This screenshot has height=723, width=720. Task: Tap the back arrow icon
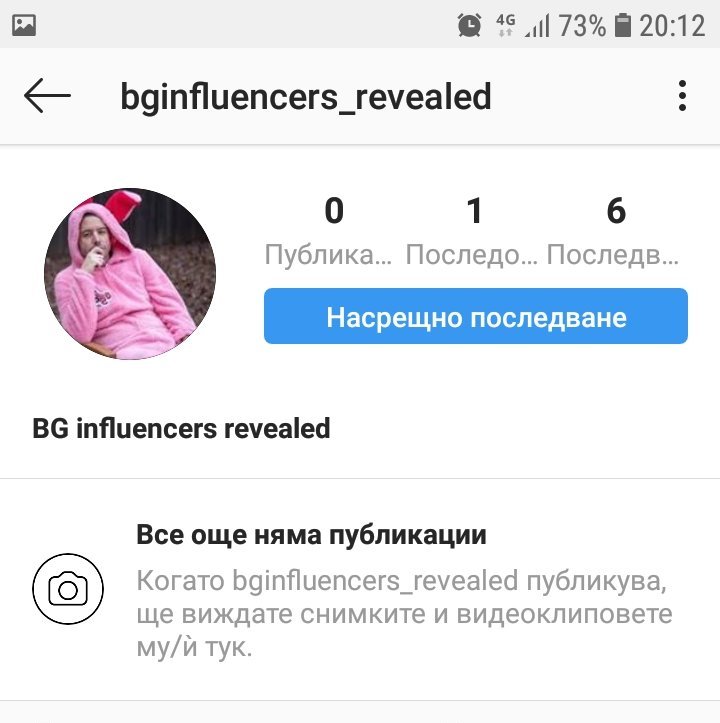47,95
